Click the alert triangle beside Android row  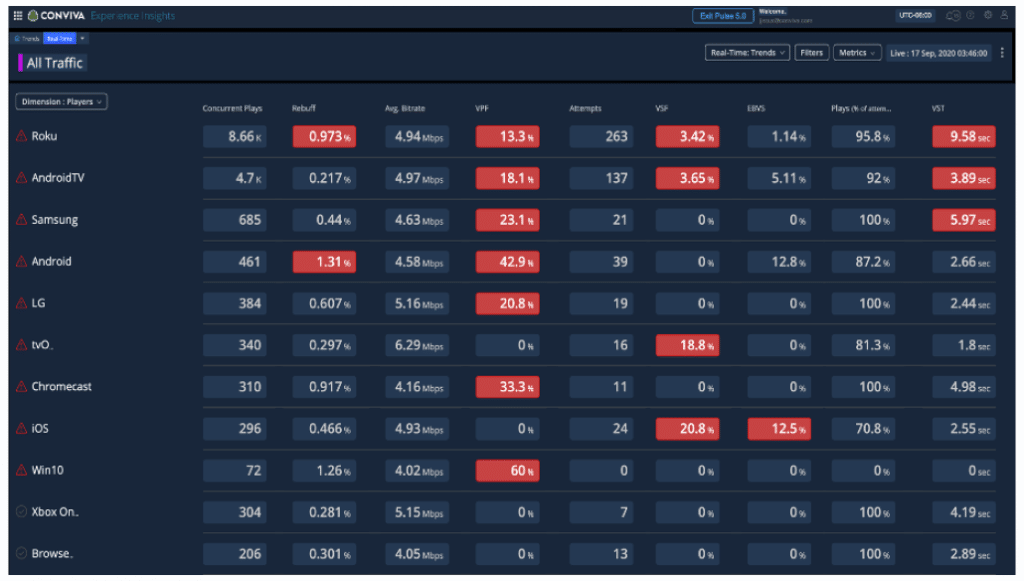pos(22,261)
